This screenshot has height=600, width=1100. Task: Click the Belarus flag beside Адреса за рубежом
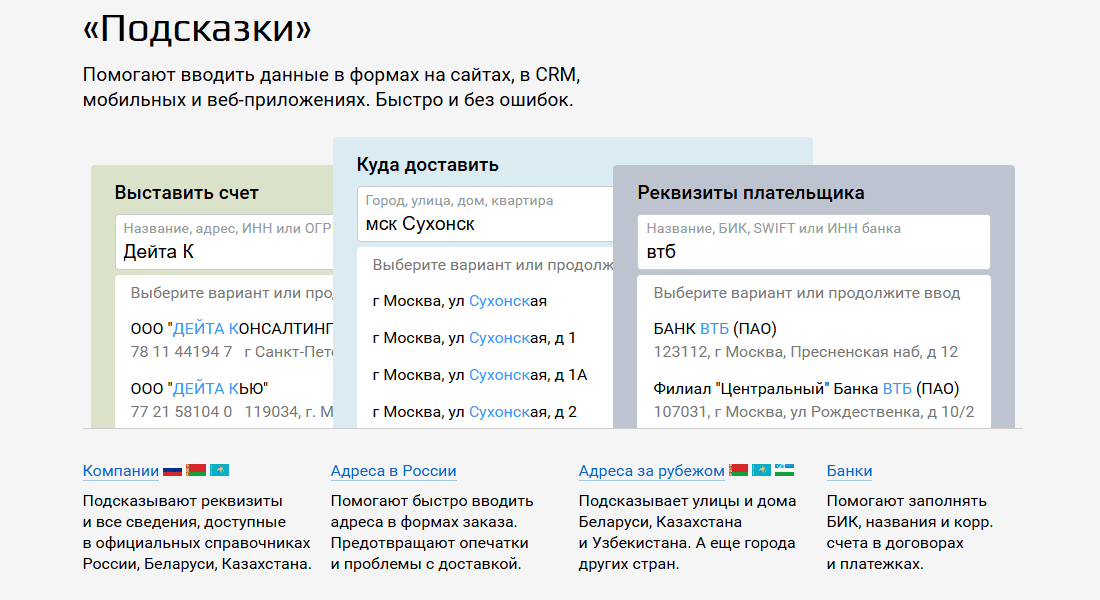739,470
